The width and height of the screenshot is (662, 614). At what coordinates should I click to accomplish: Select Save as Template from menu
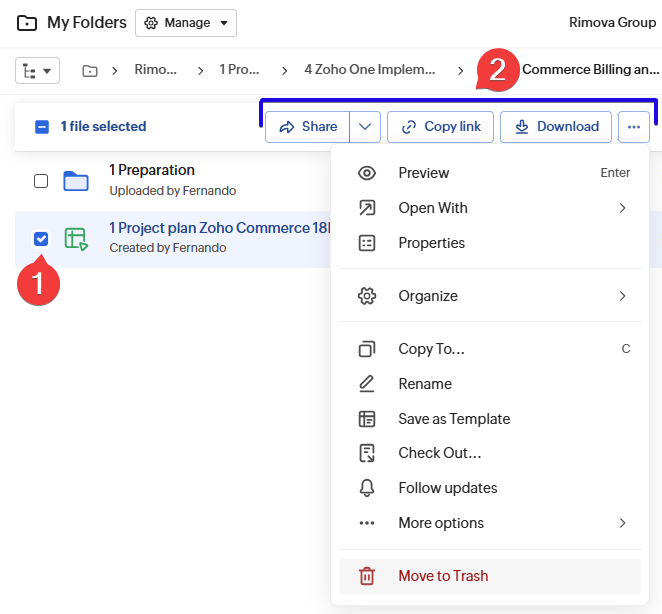454,419
